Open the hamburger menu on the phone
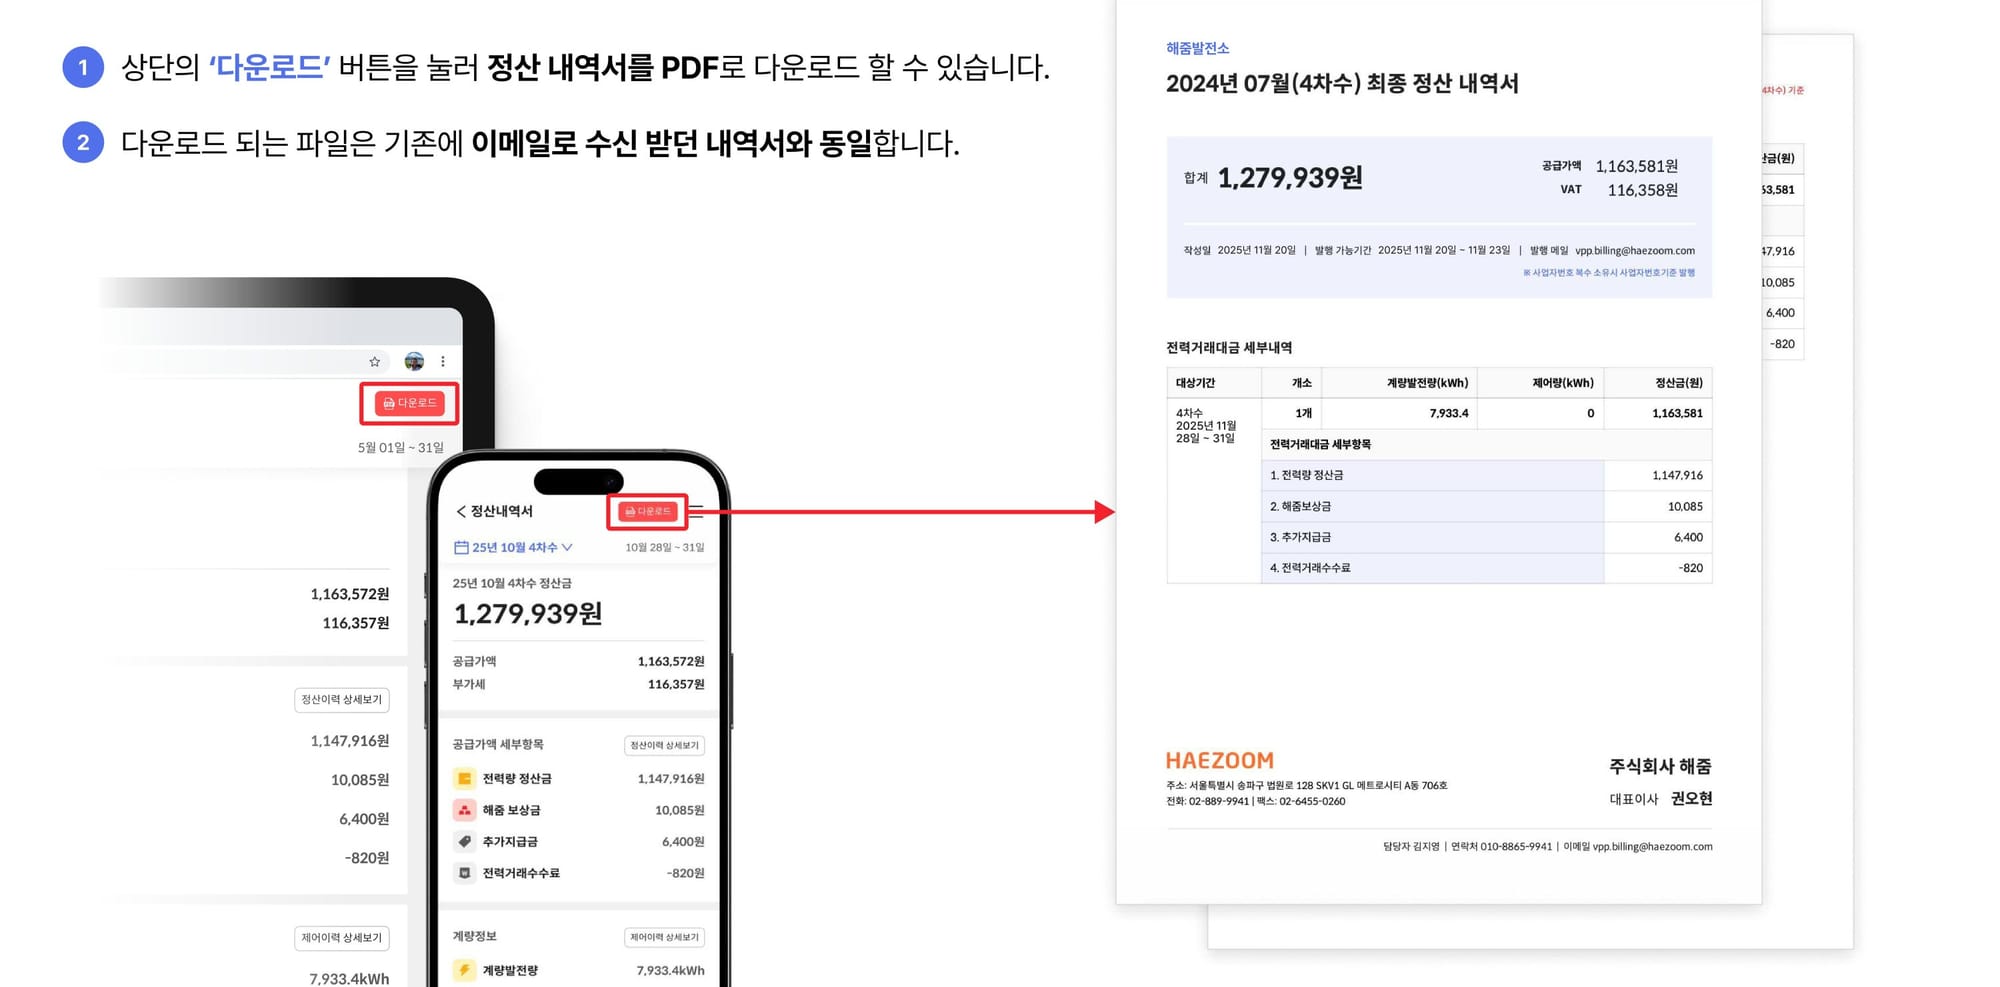 [x=697, y=511]
